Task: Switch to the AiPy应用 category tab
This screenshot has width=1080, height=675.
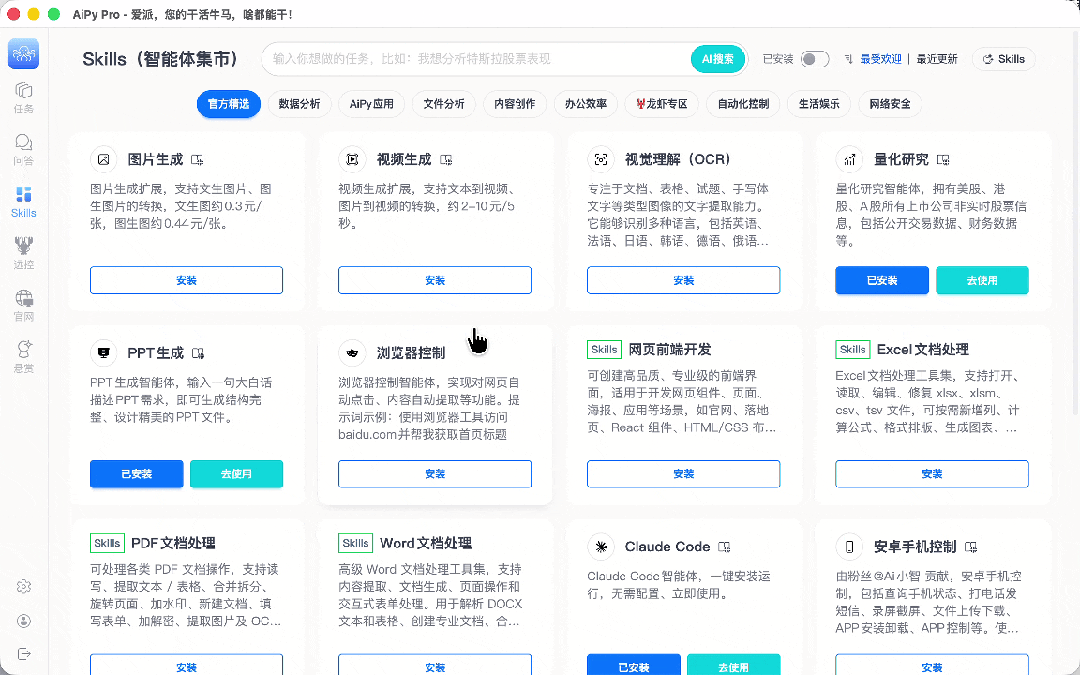Action: point(371,104)
